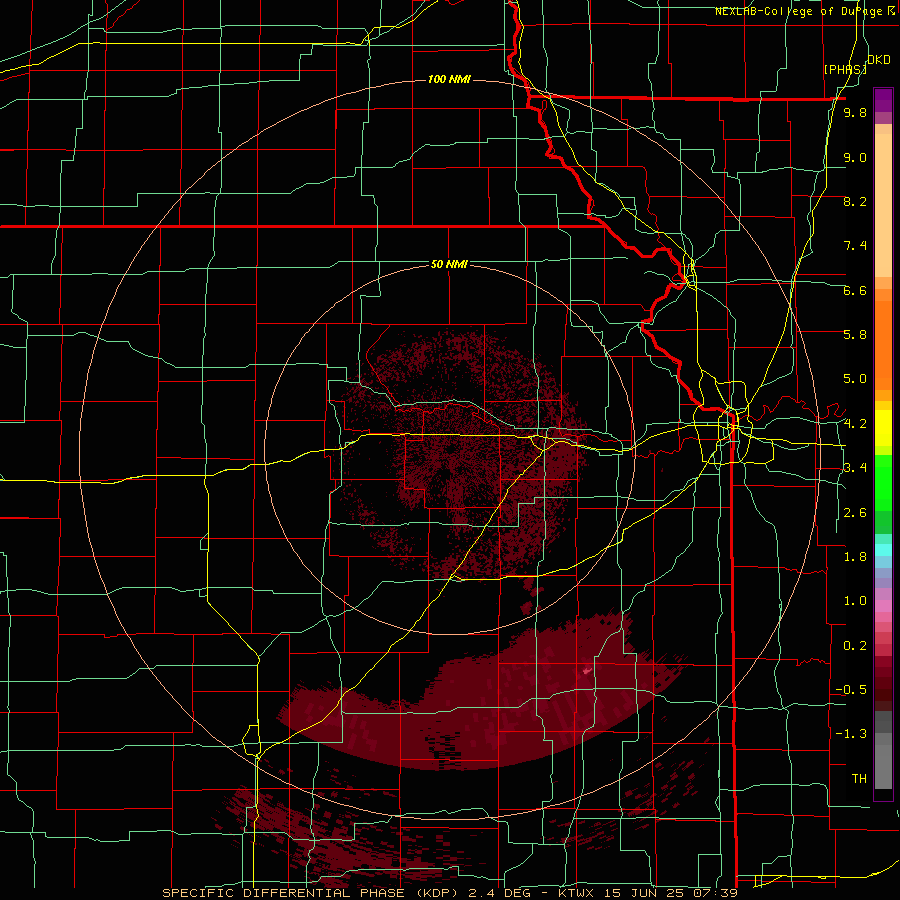Screen dimensions: 900x900
Task: Pick the pink band of the color scale
Action: coord(883,606)
